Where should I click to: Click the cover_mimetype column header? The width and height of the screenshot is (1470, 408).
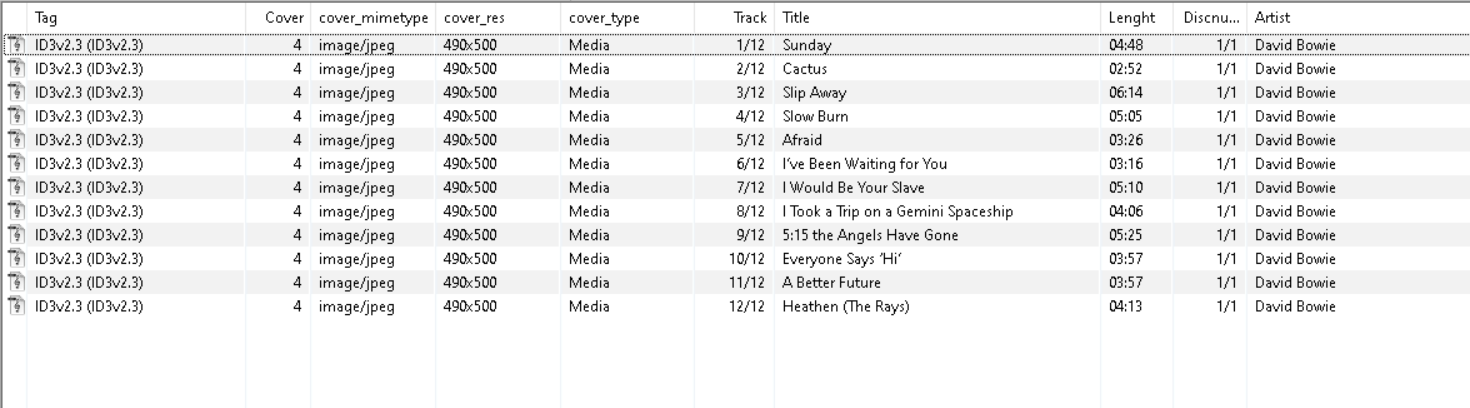point(374,18)
